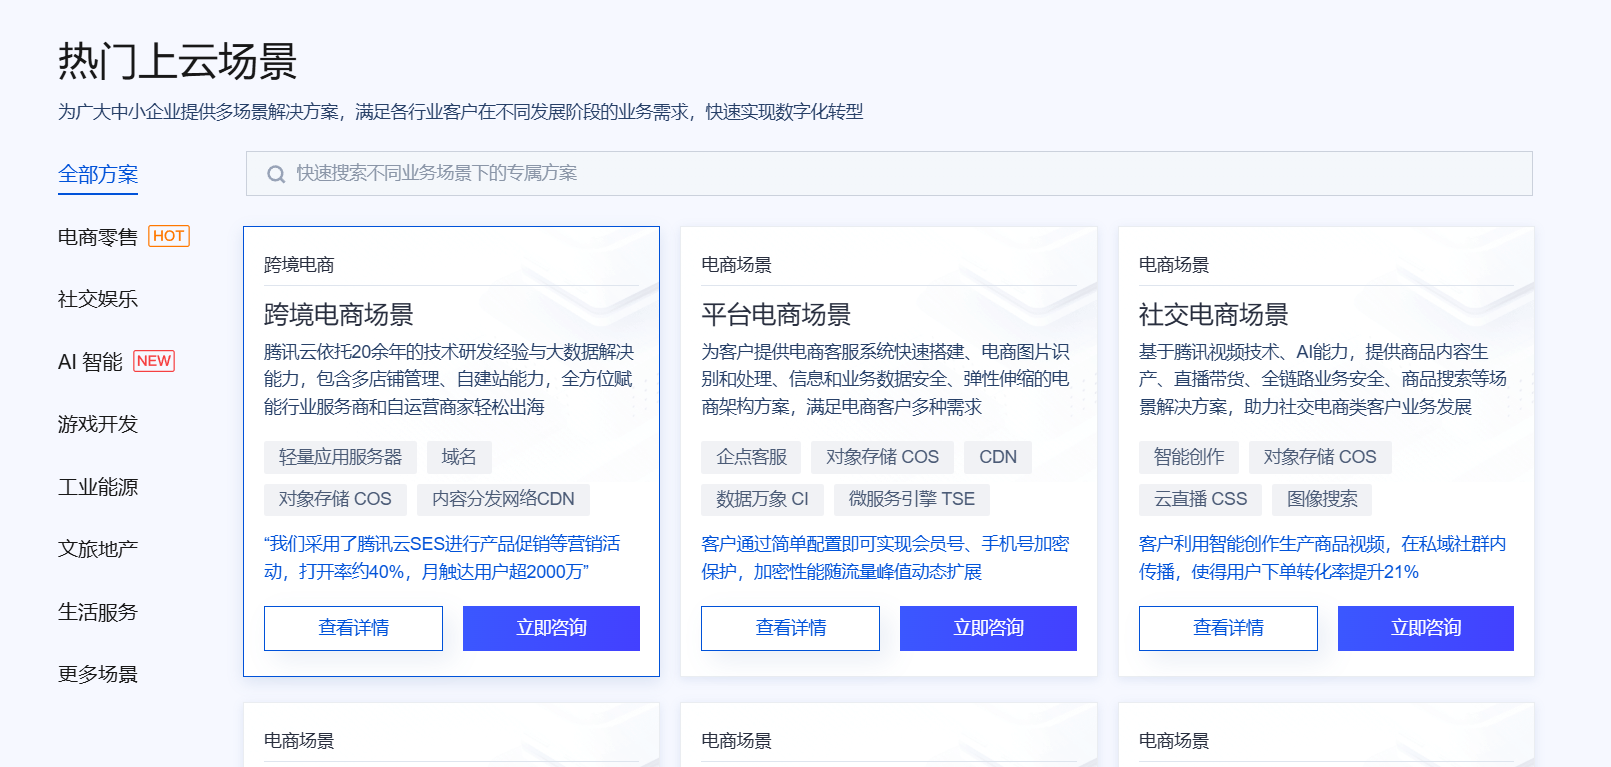Click 立即咨询 on 平台电商场景 card

pos(988,628)
